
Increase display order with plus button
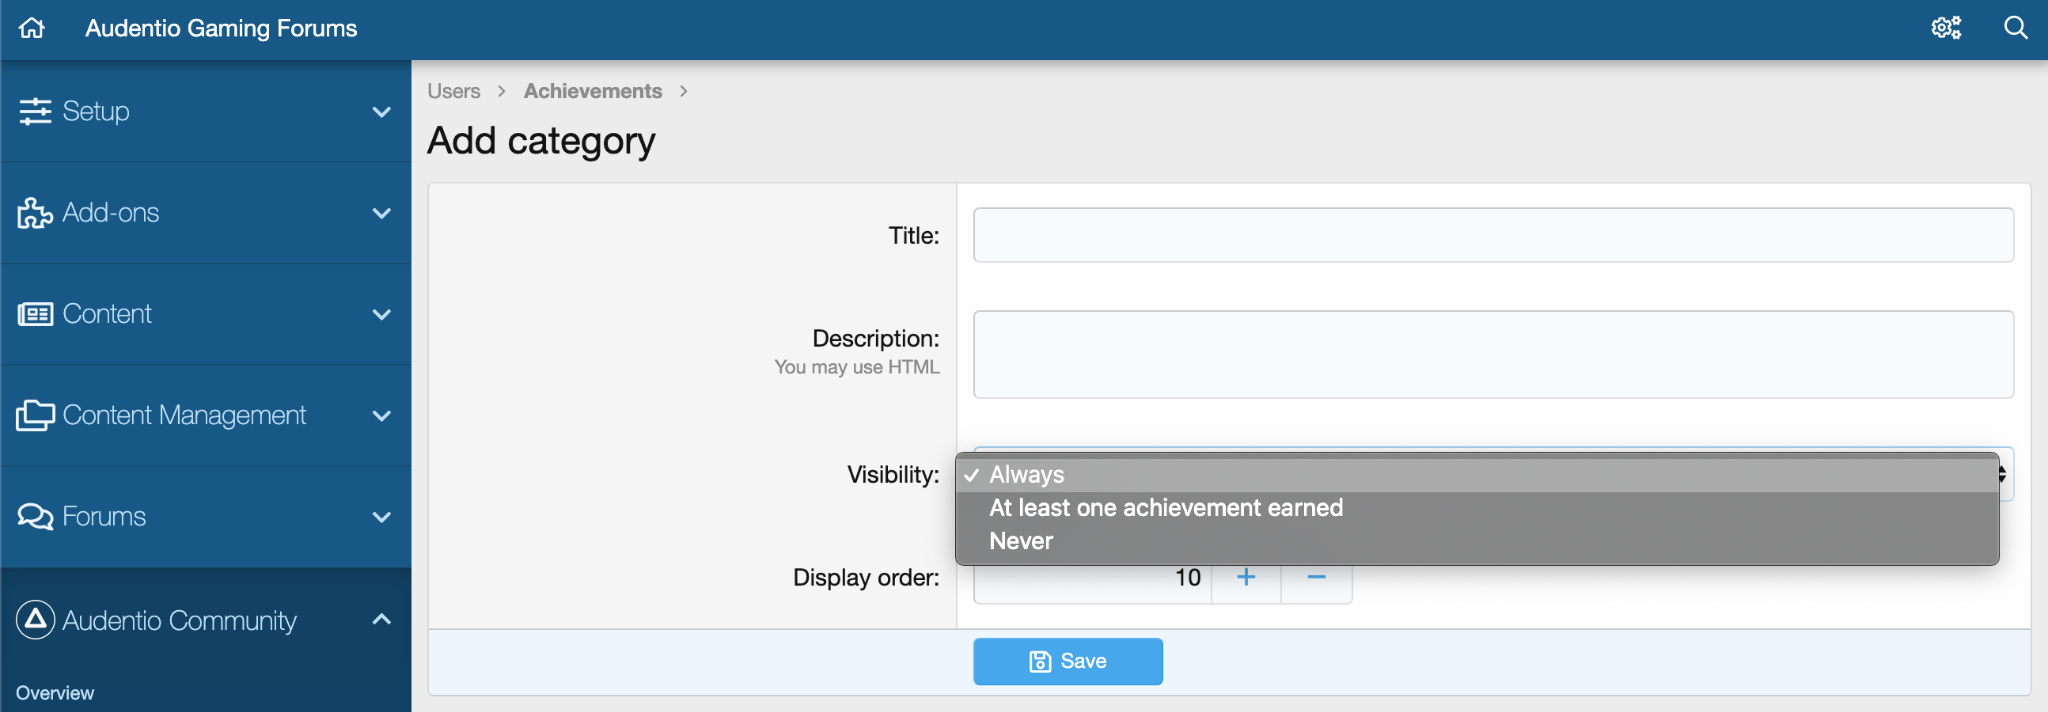(1246, 578)
